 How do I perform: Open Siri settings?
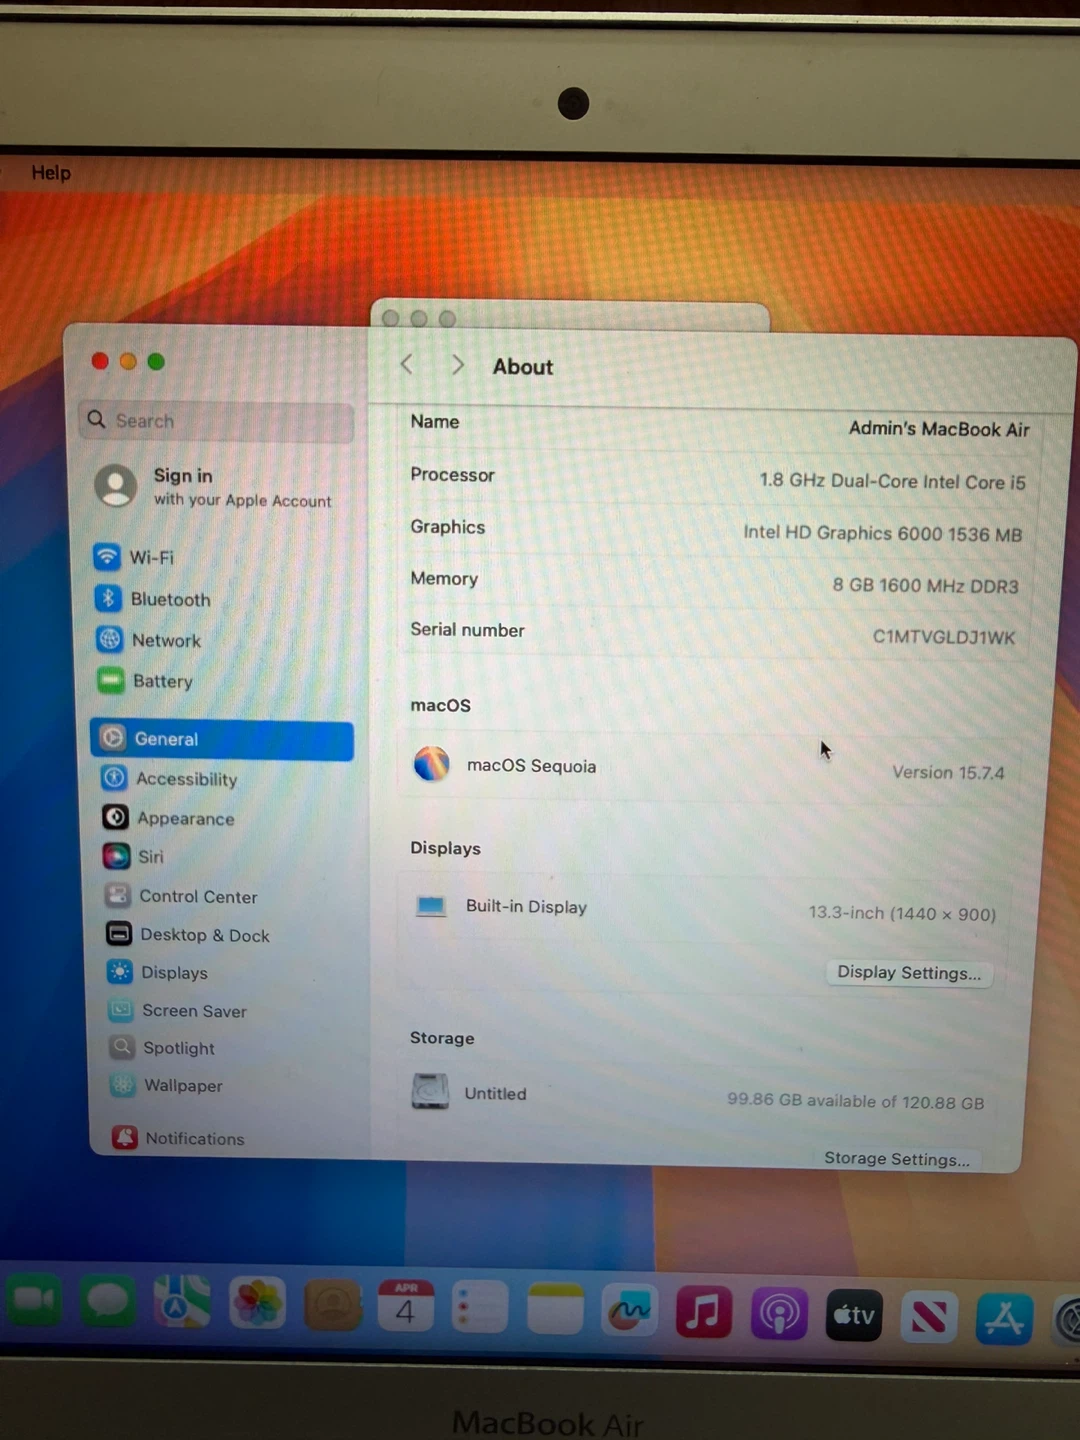133,857
